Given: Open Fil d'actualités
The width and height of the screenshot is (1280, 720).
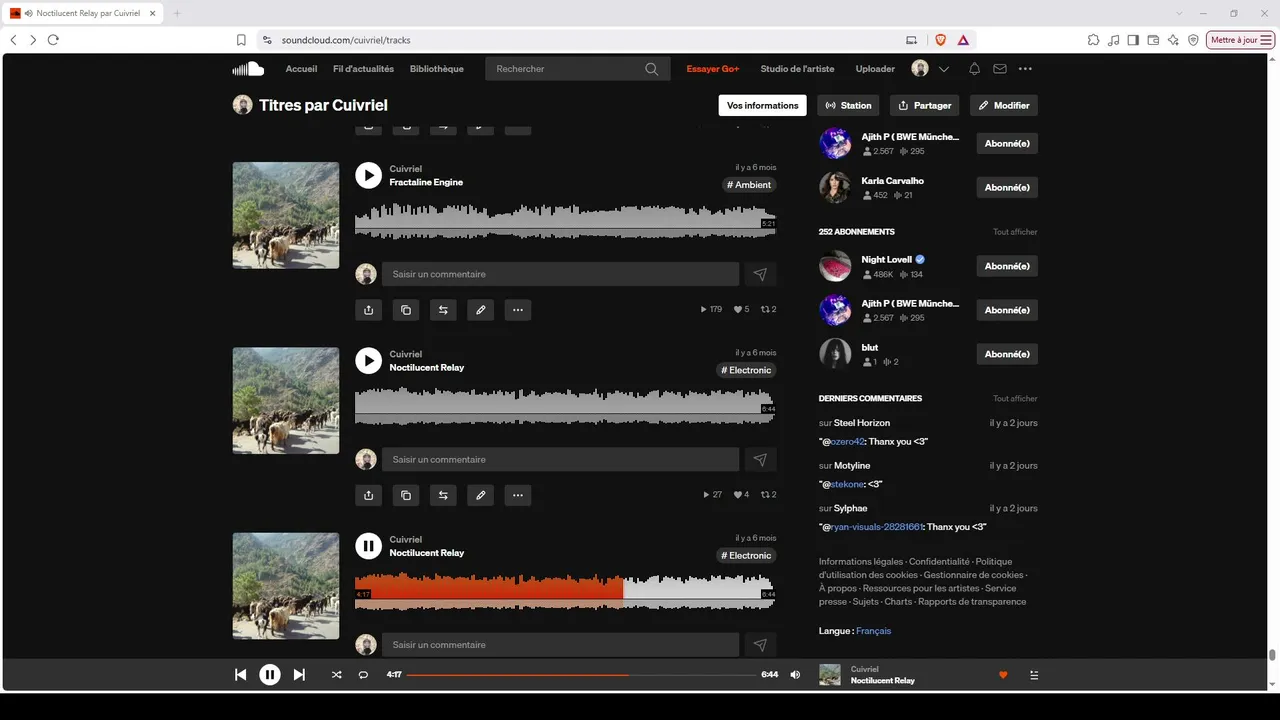Looking at the screenshot, I should tap(363, 69).
